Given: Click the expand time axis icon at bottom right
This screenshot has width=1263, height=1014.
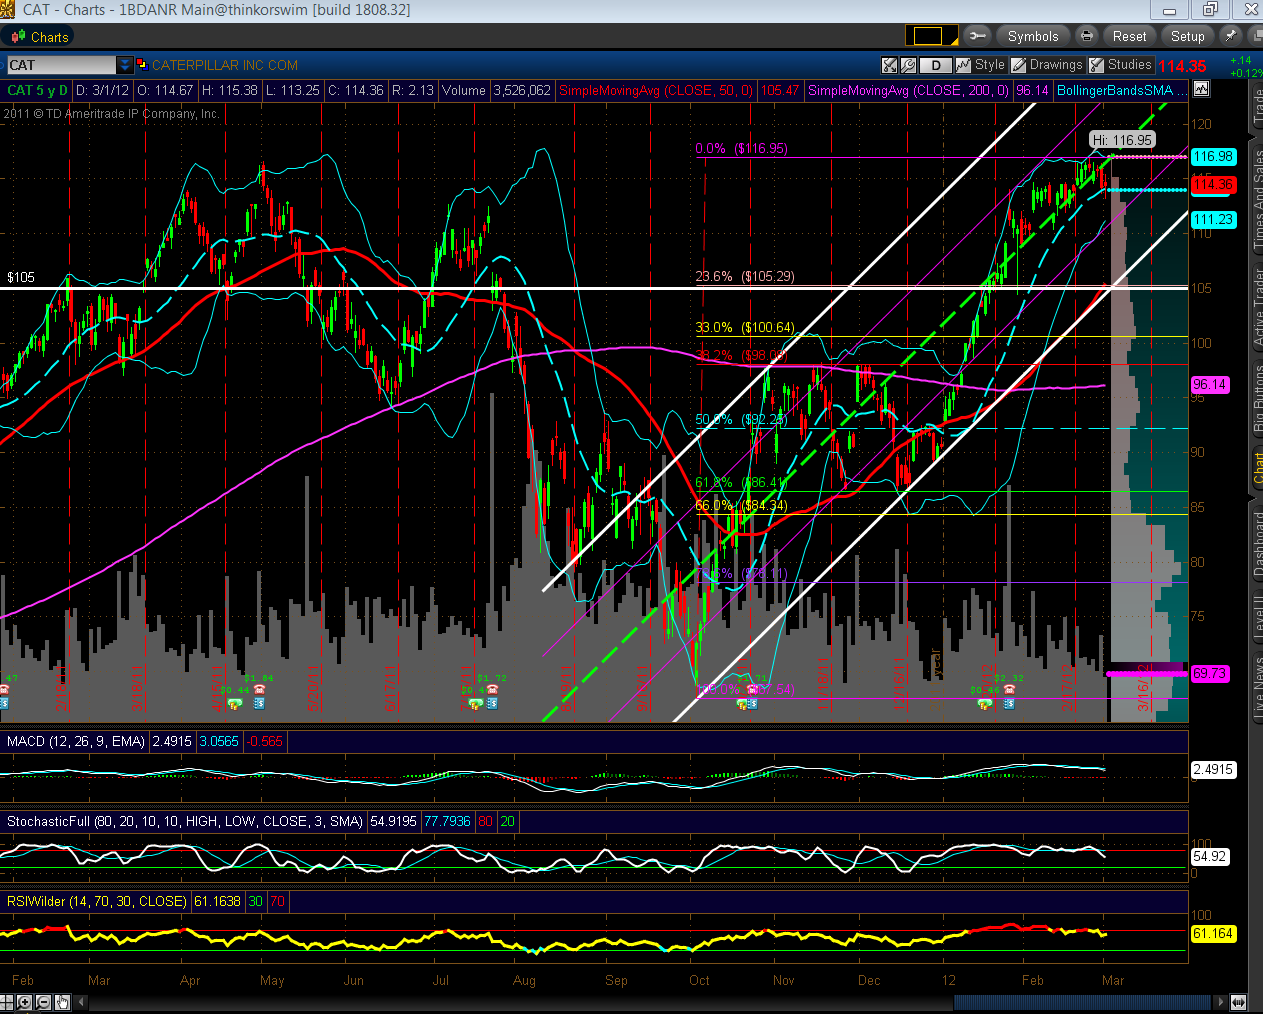Looking at the screenshot, I should 1238,1002.
